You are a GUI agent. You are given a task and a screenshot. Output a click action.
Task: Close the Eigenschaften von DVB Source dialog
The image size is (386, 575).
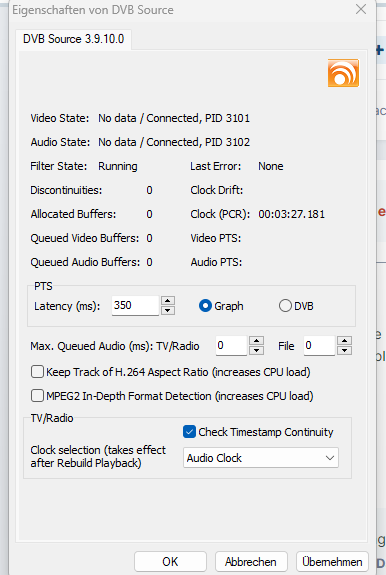(x=361, y=10)
